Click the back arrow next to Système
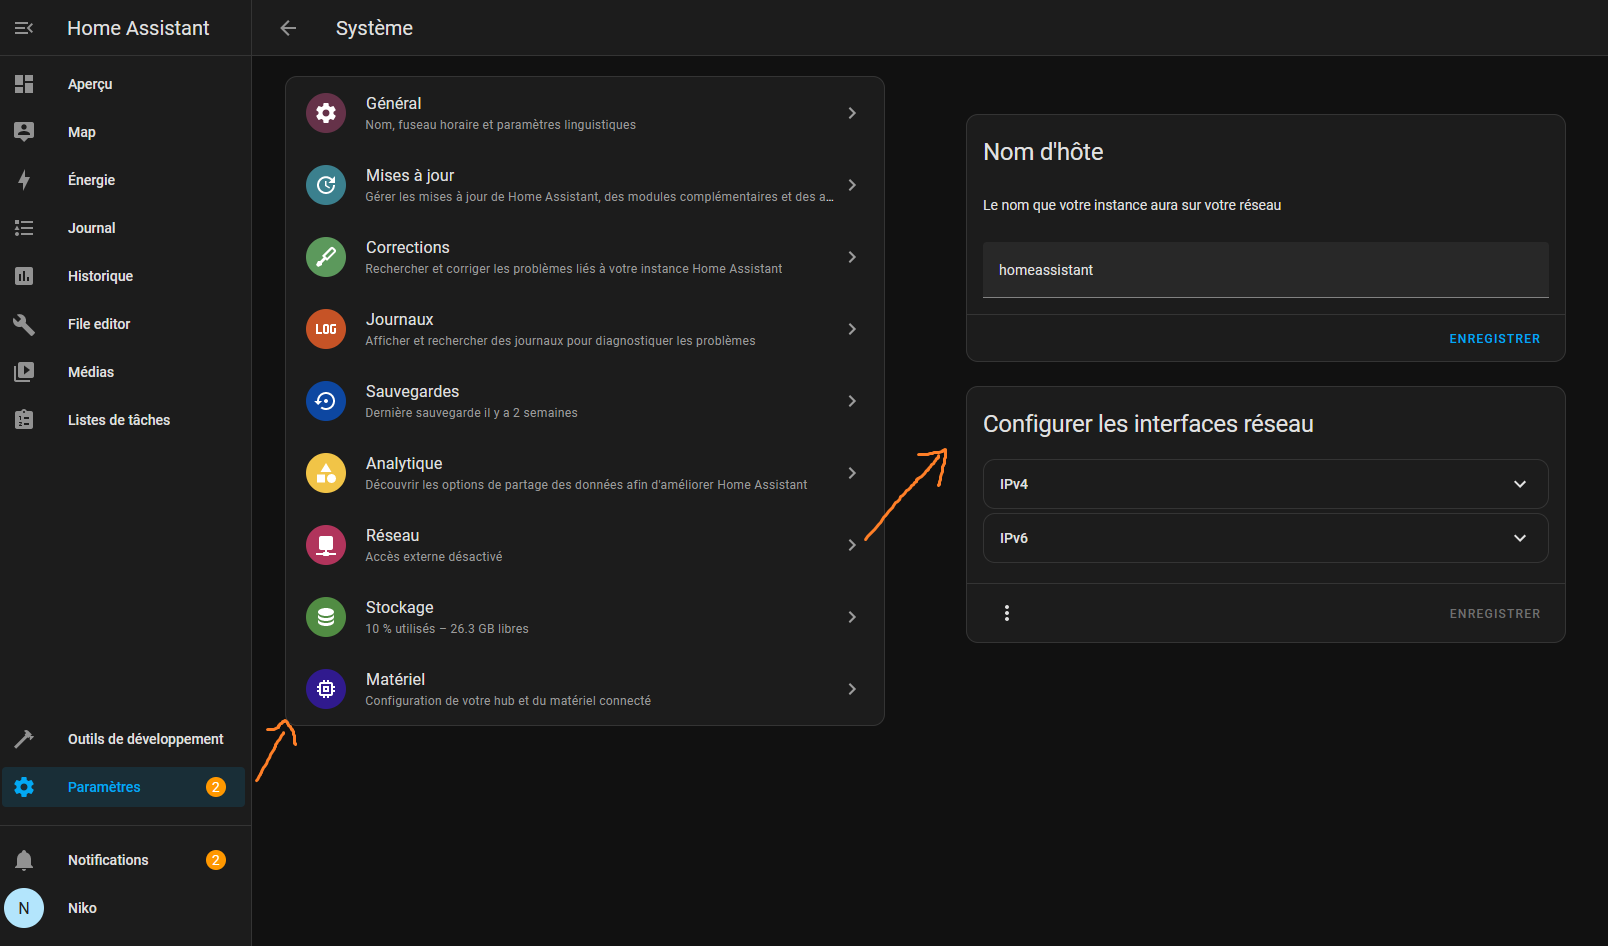Image resolution: width=1608 pixels, height=946 pixels. coord(288,28)
